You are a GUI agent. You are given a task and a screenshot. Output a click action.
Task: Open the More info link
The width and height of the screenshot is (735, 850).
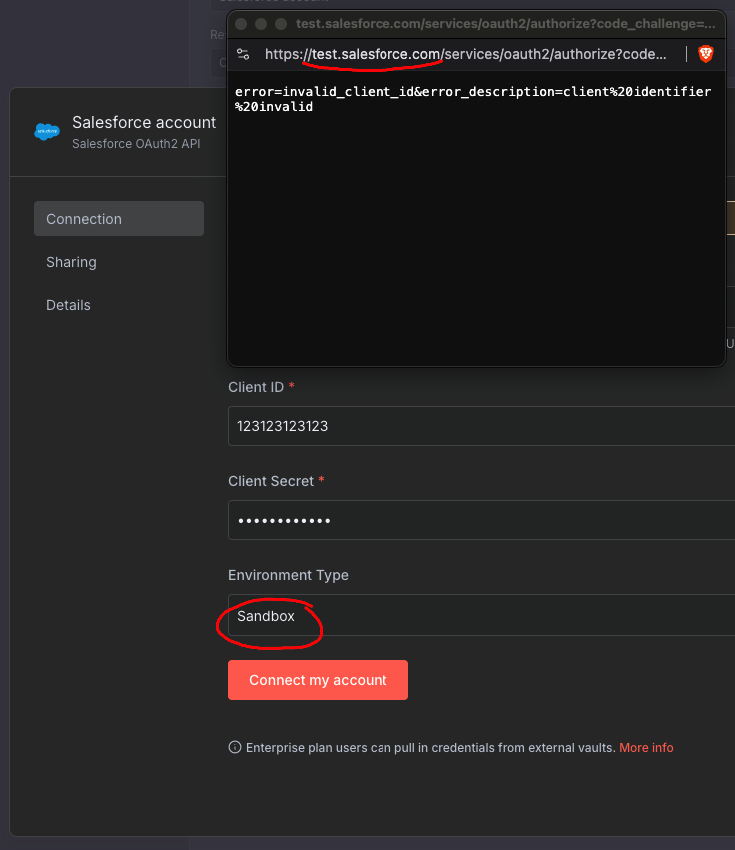(x=646, y=748)
